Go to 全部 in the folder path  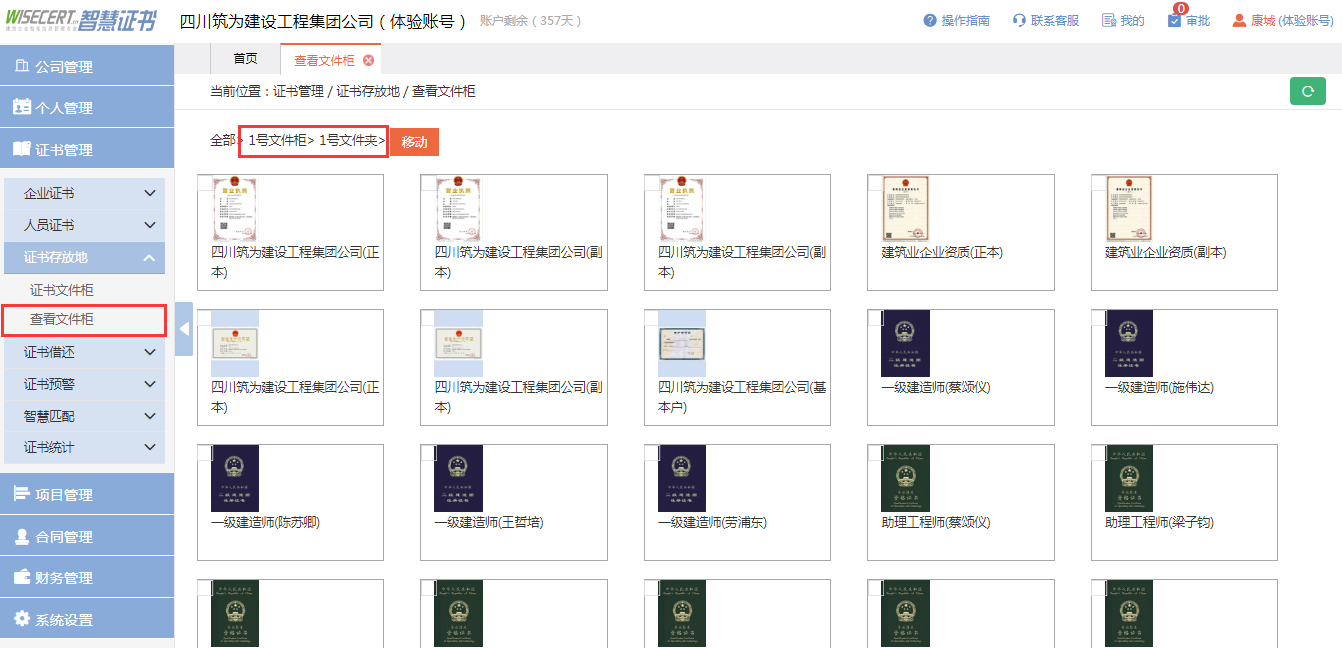coord(223,141)
